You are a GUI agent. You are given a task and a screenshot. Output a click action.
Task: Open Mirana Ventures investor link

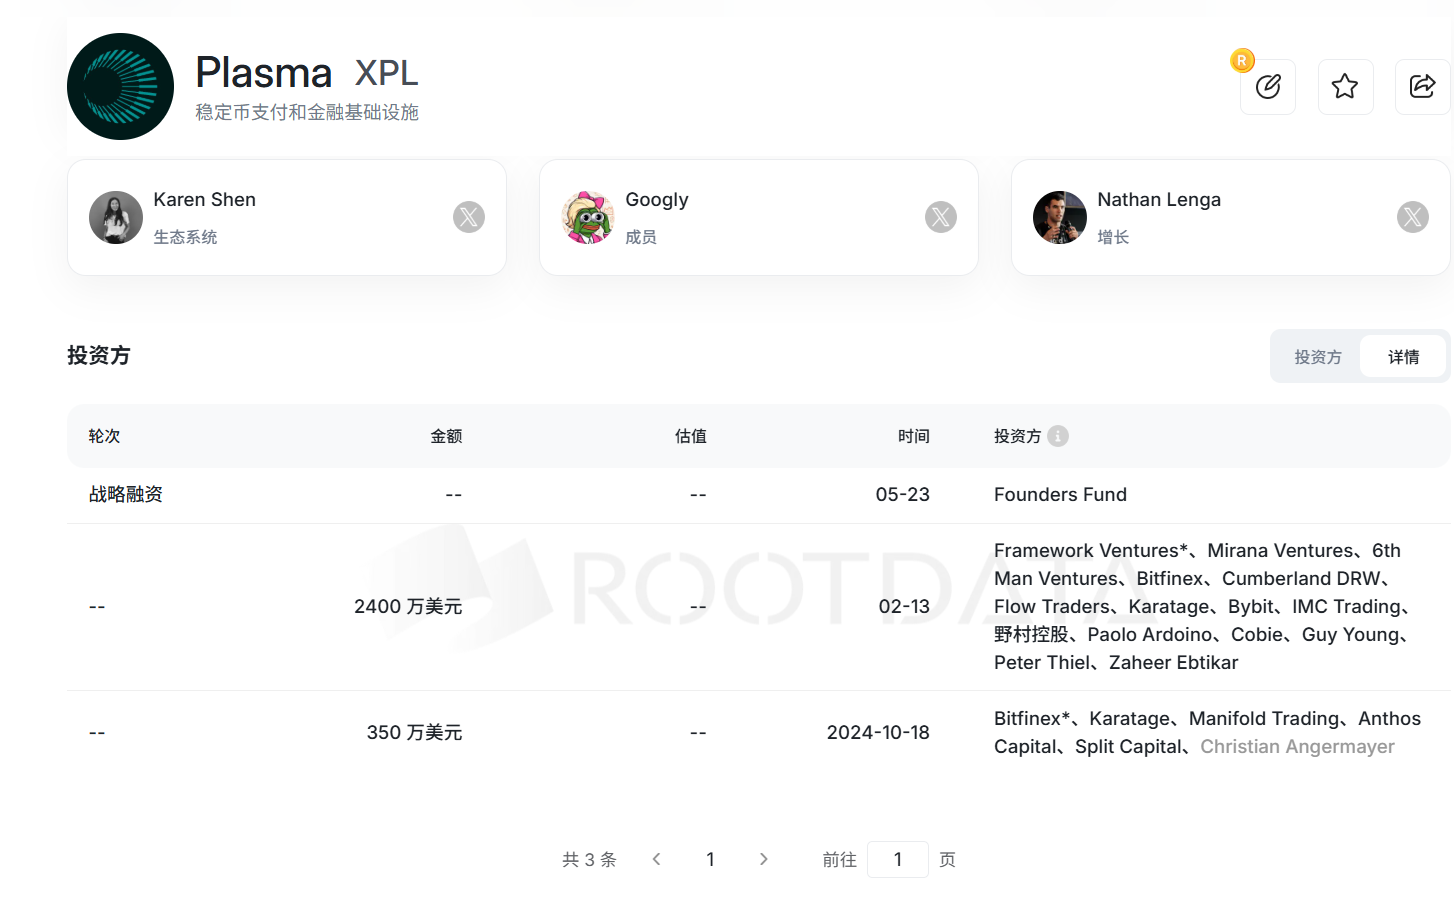1280,550
